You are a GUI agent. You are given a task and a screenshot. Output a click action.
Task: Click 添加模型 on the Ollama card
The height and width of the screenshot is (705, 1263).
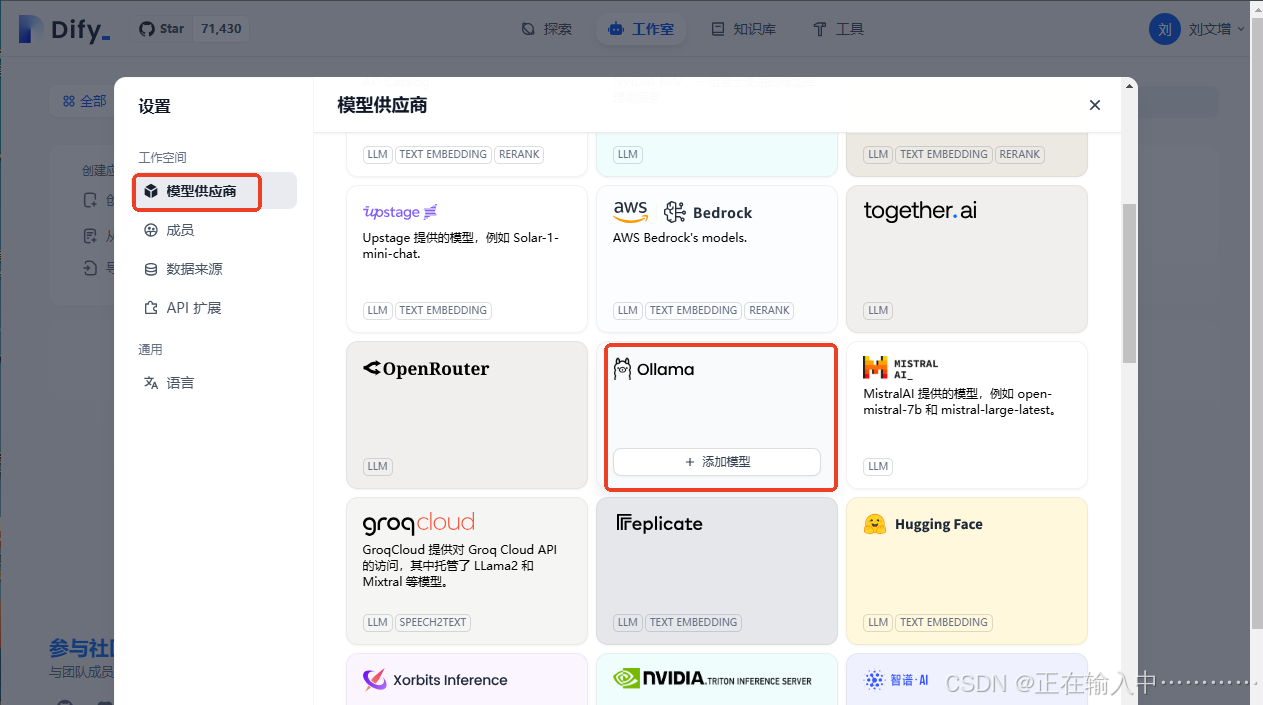coord(717,462)
